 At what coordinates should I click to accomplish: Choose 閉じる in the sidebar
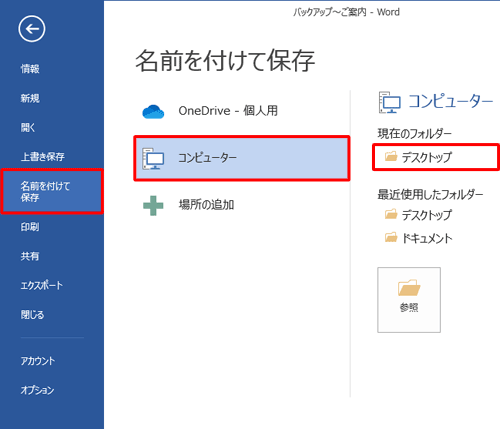(x=32, y=315)
